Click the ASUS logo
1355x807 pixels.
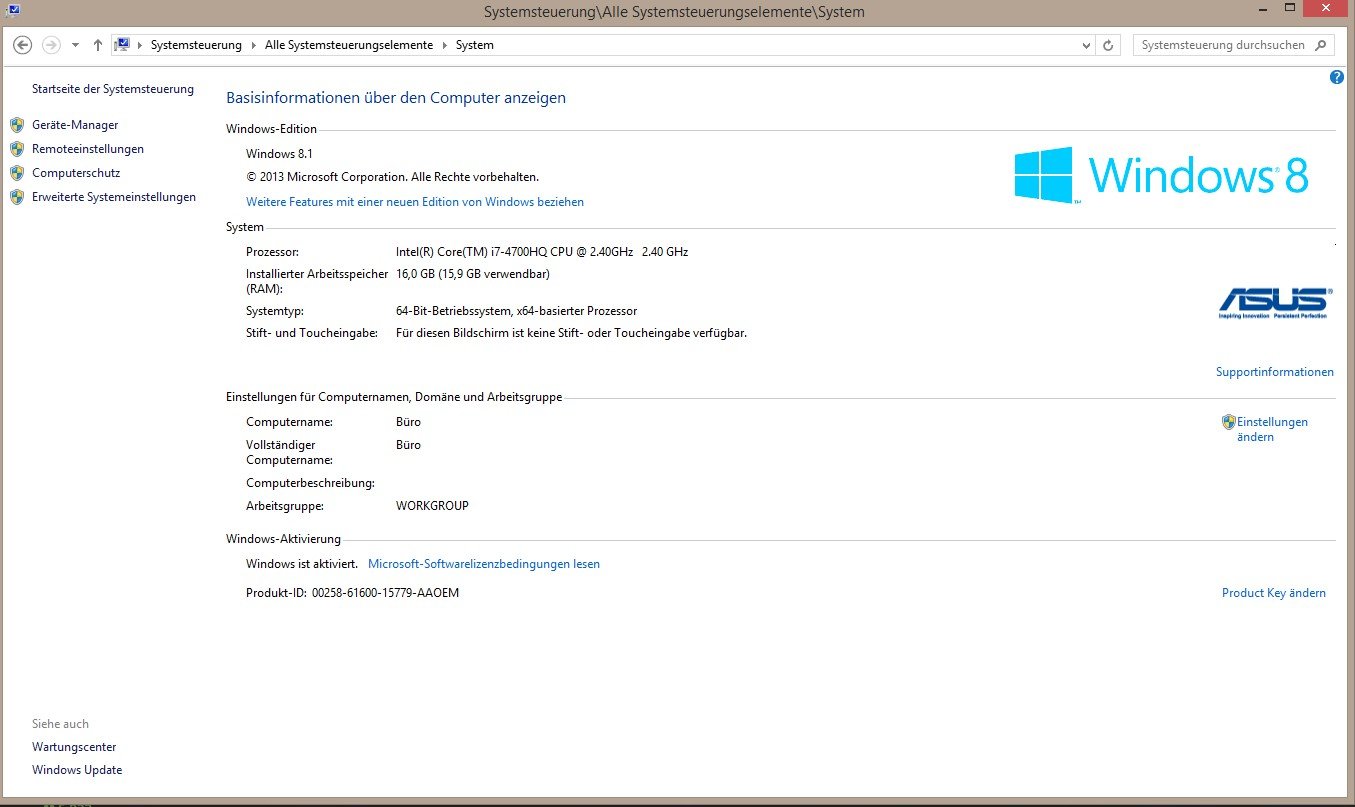tap(1274, 303)
